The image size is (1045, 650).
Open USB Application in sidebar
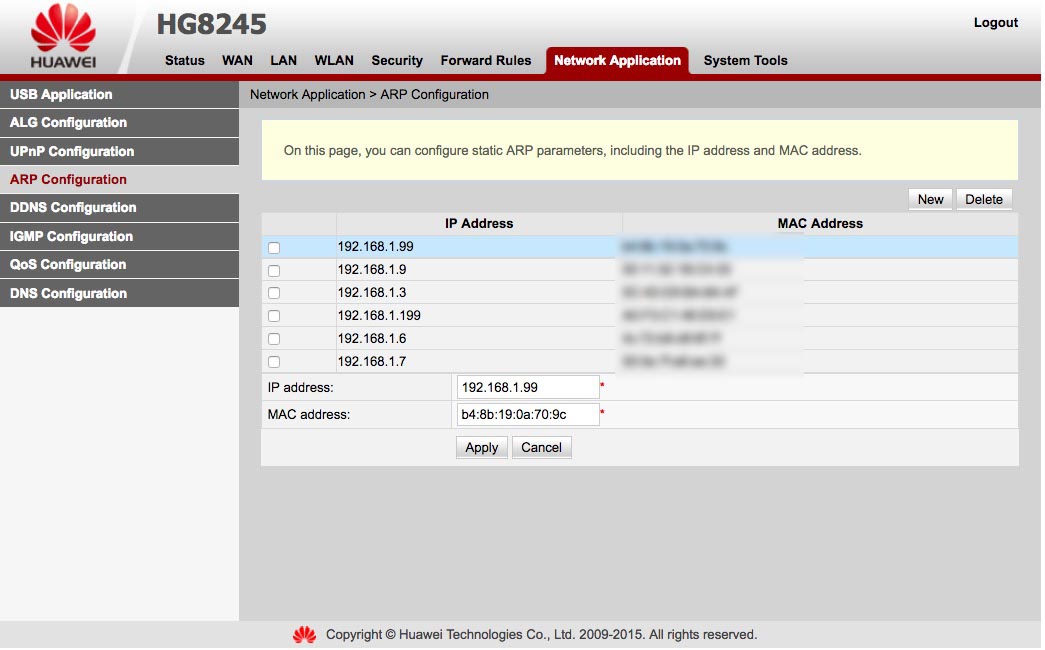[119, 95]
